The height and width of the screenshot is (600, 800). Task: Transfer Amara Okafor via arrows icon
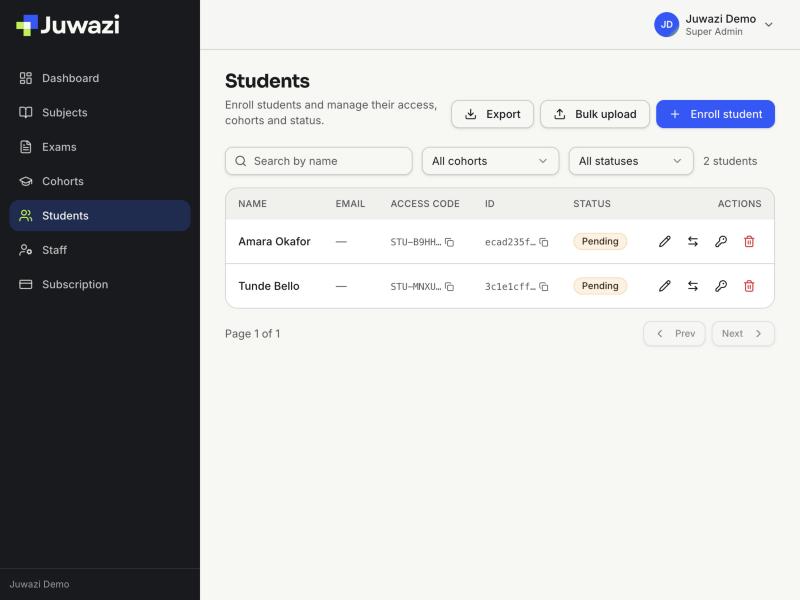coord(692,241)
